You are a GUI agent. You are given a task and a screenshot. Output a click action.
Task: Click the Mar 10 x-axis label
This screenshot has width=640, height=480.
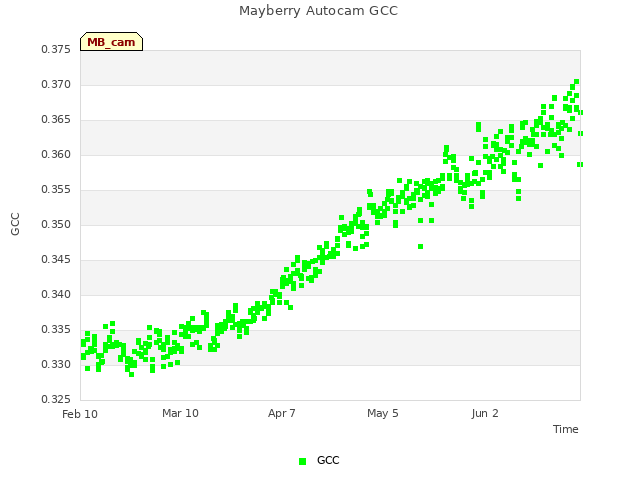coord(180,413)
